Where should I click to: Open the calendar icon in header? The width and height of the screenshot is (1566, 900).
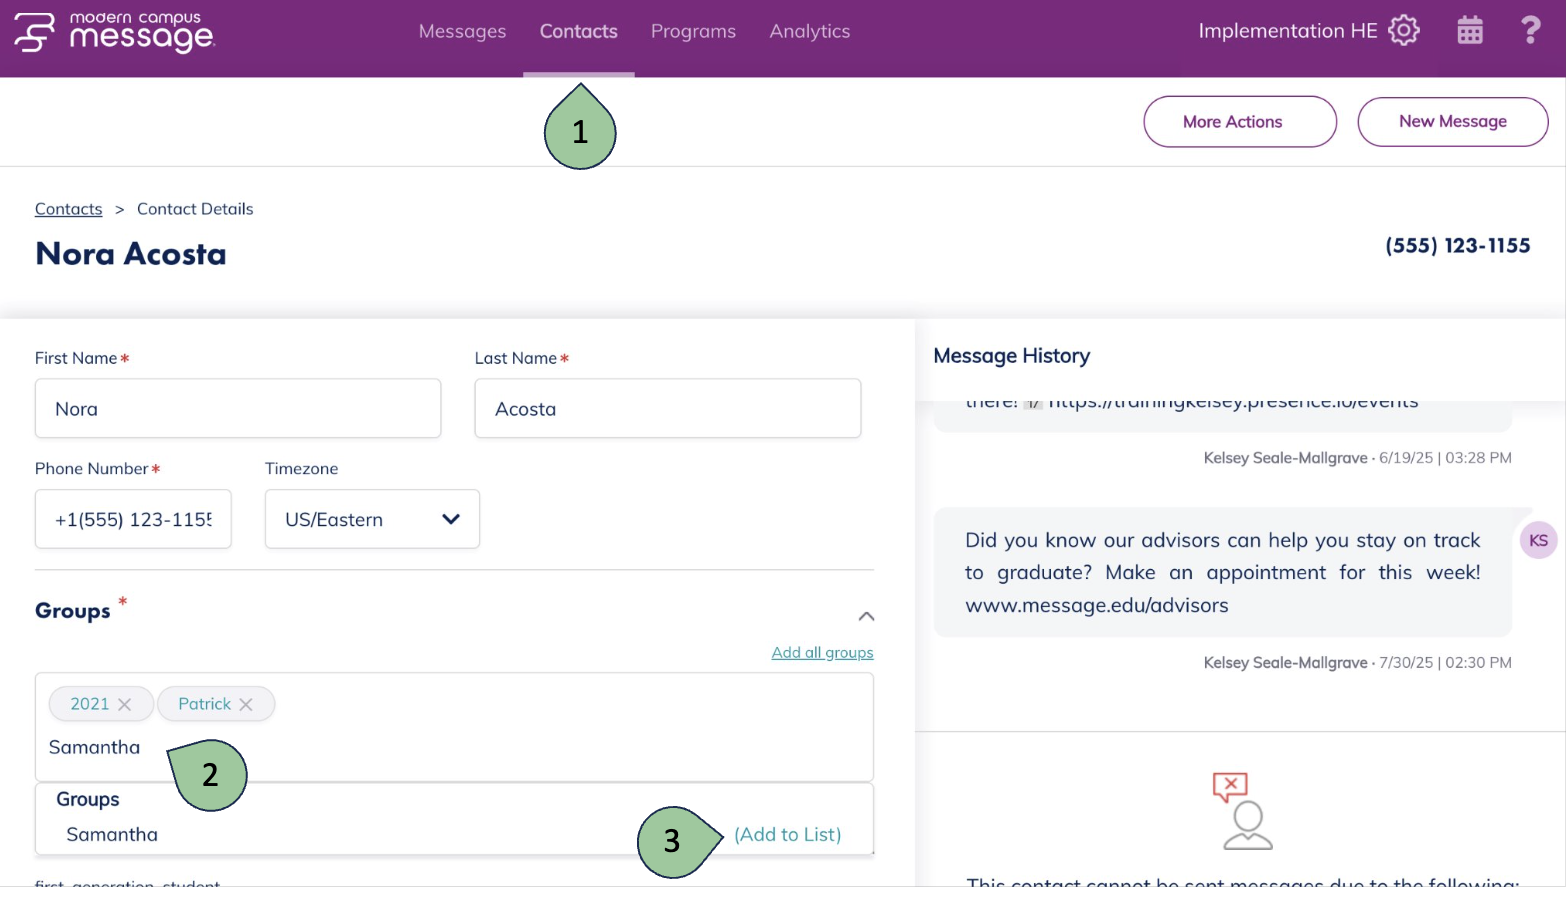(x=1469, y=30)
